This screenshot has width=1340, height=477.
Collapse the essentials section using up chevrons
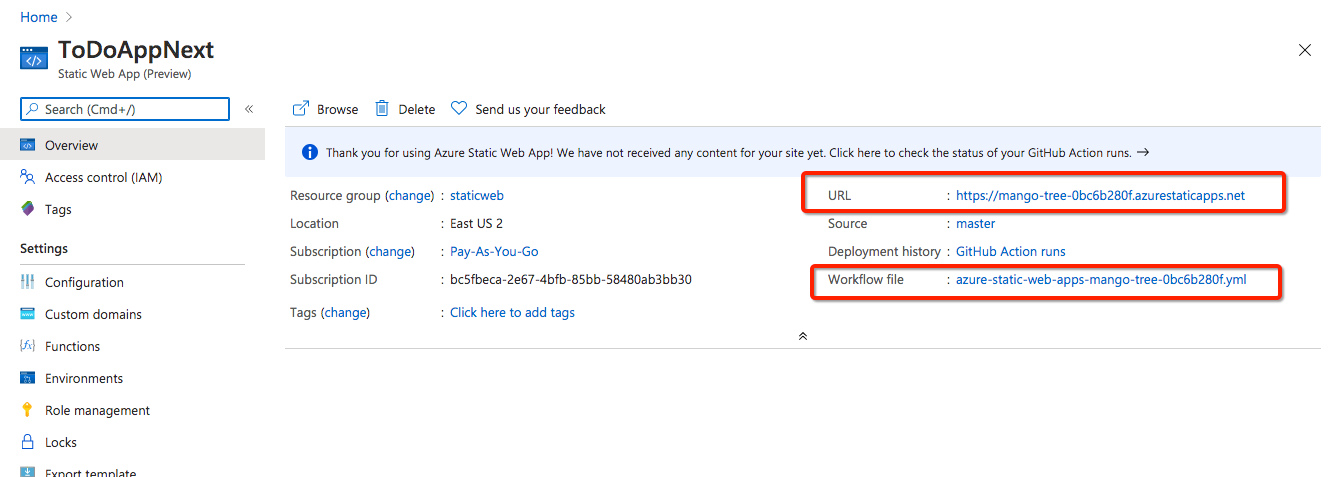pyautogui.click(x=802, y=337)
